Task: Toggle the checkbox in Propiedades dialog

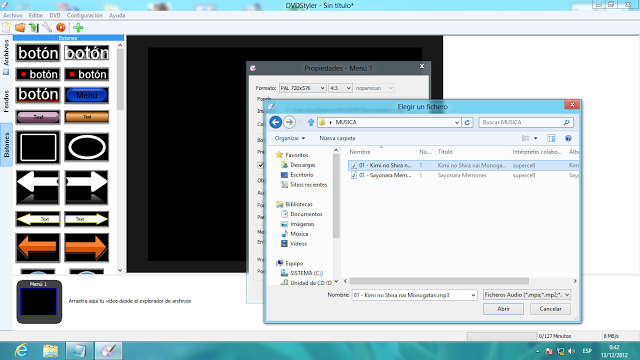Action: click(x=260, y=165)
